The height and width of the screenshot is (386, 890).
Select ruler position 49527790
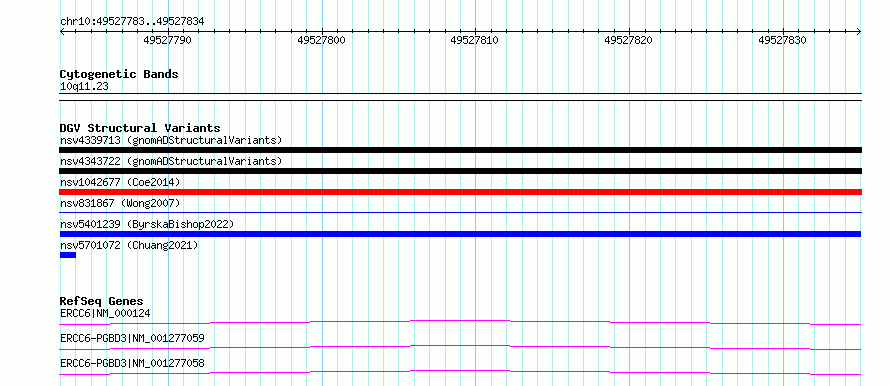coord(167,40)
